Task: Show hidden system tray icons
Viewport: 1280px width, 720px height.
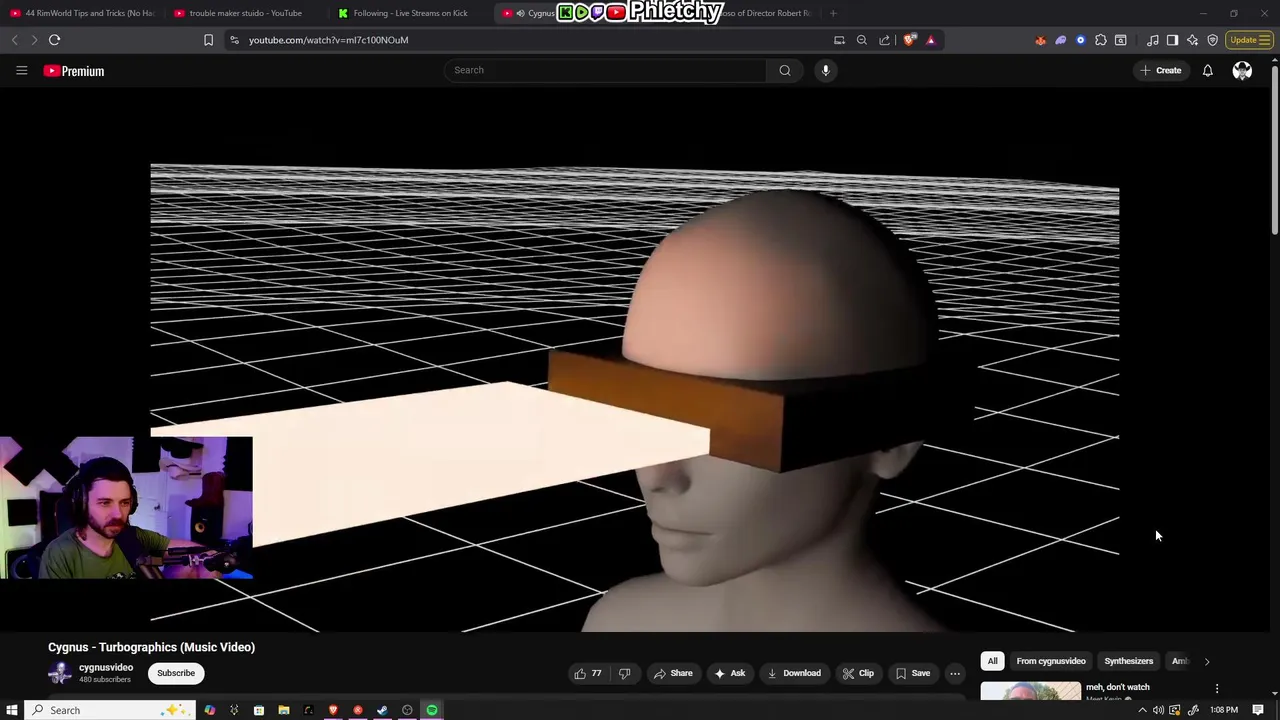Action: click(x=1142, y=710)
